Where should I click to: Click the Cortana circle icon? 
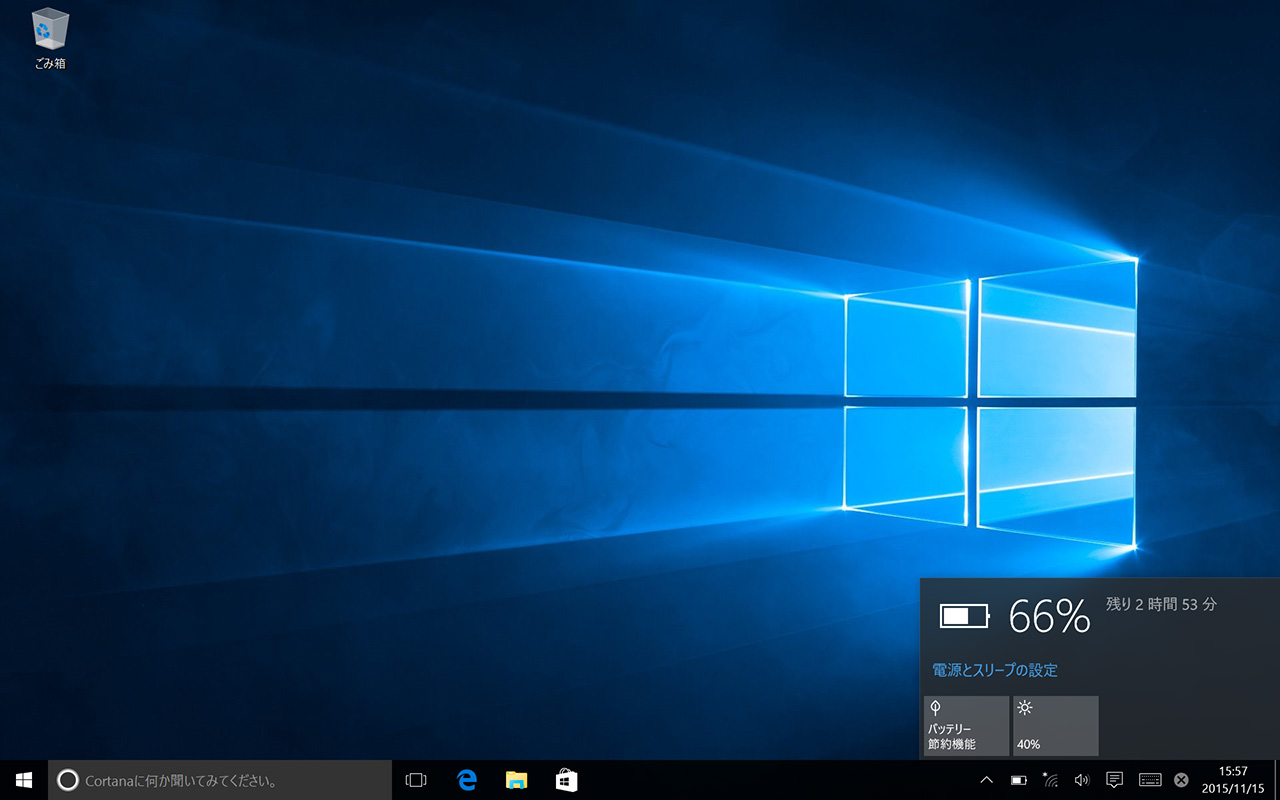[x=67, y=780]
